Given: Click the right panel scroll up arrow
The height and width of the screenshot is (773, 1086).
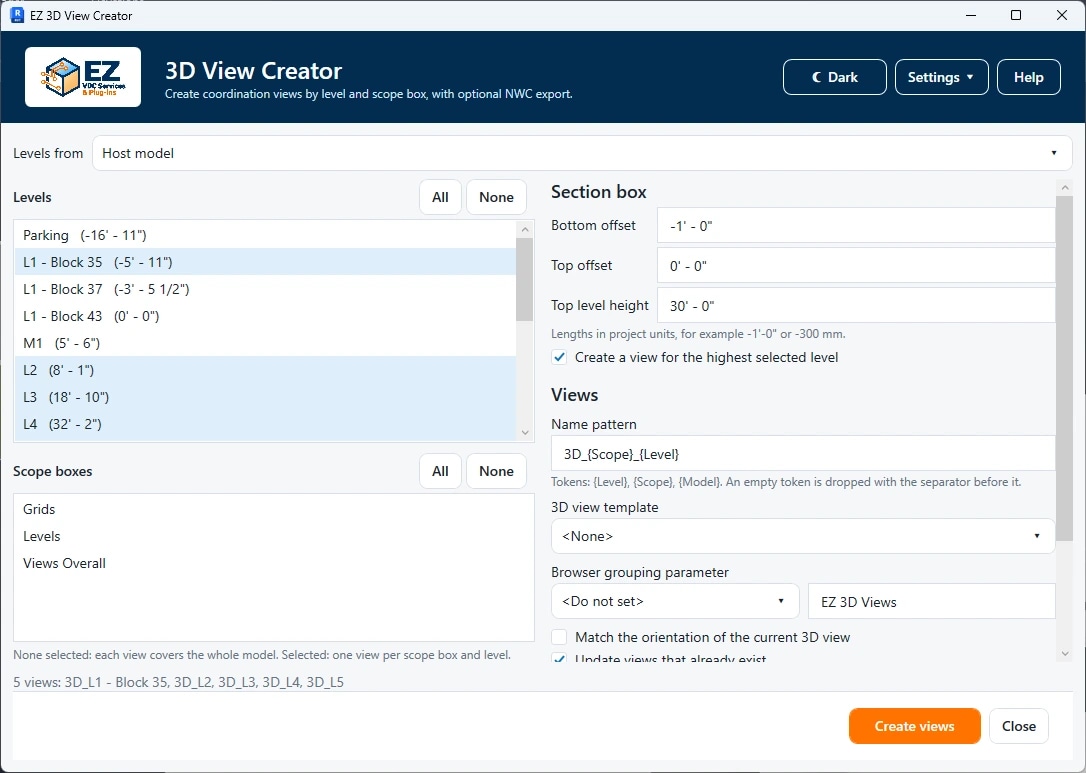Looking at the screenshot, I should pyautogui.click(x=1065, y=187).
